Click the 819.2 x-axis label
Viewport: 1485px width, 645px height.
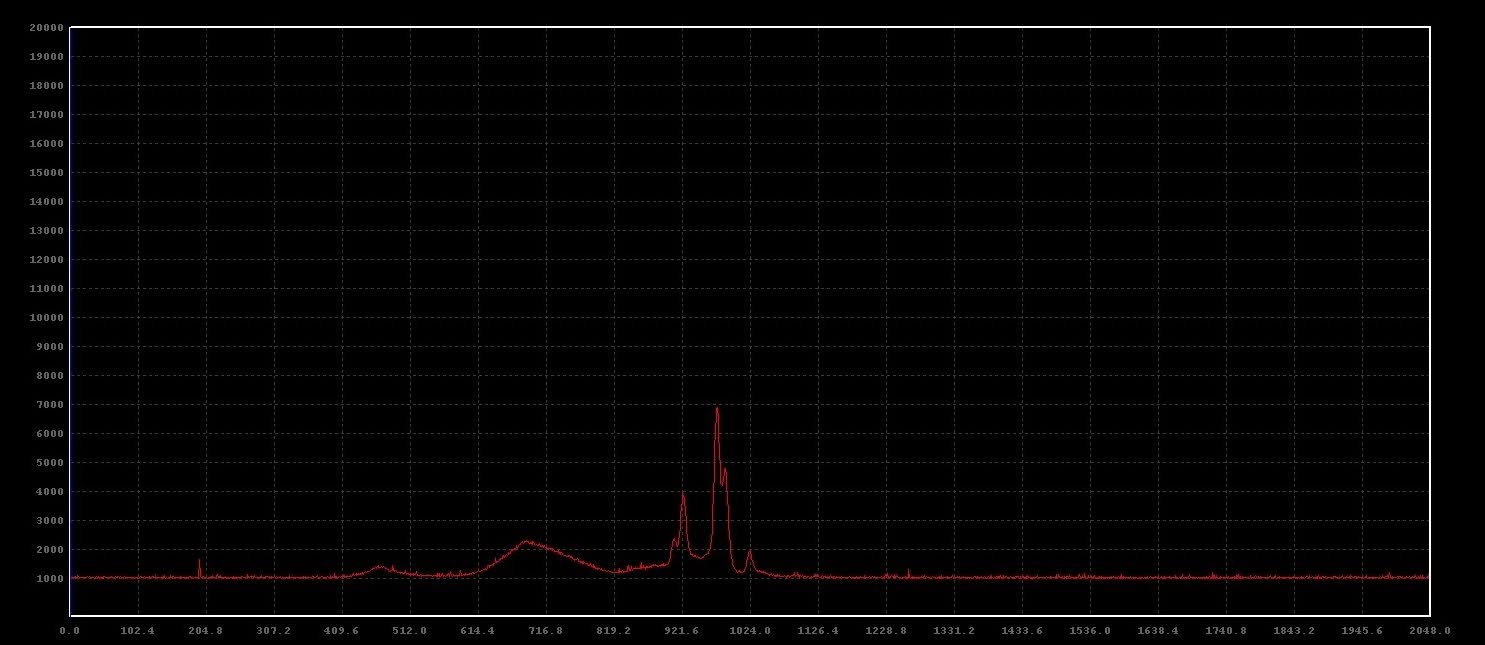click(x=614, y=631)
